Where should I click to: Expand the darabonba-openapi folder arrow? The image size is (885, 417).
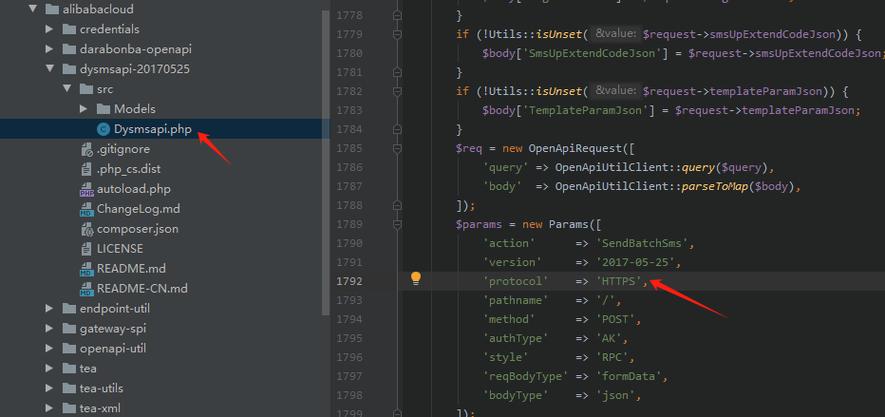tap(50, 49)
